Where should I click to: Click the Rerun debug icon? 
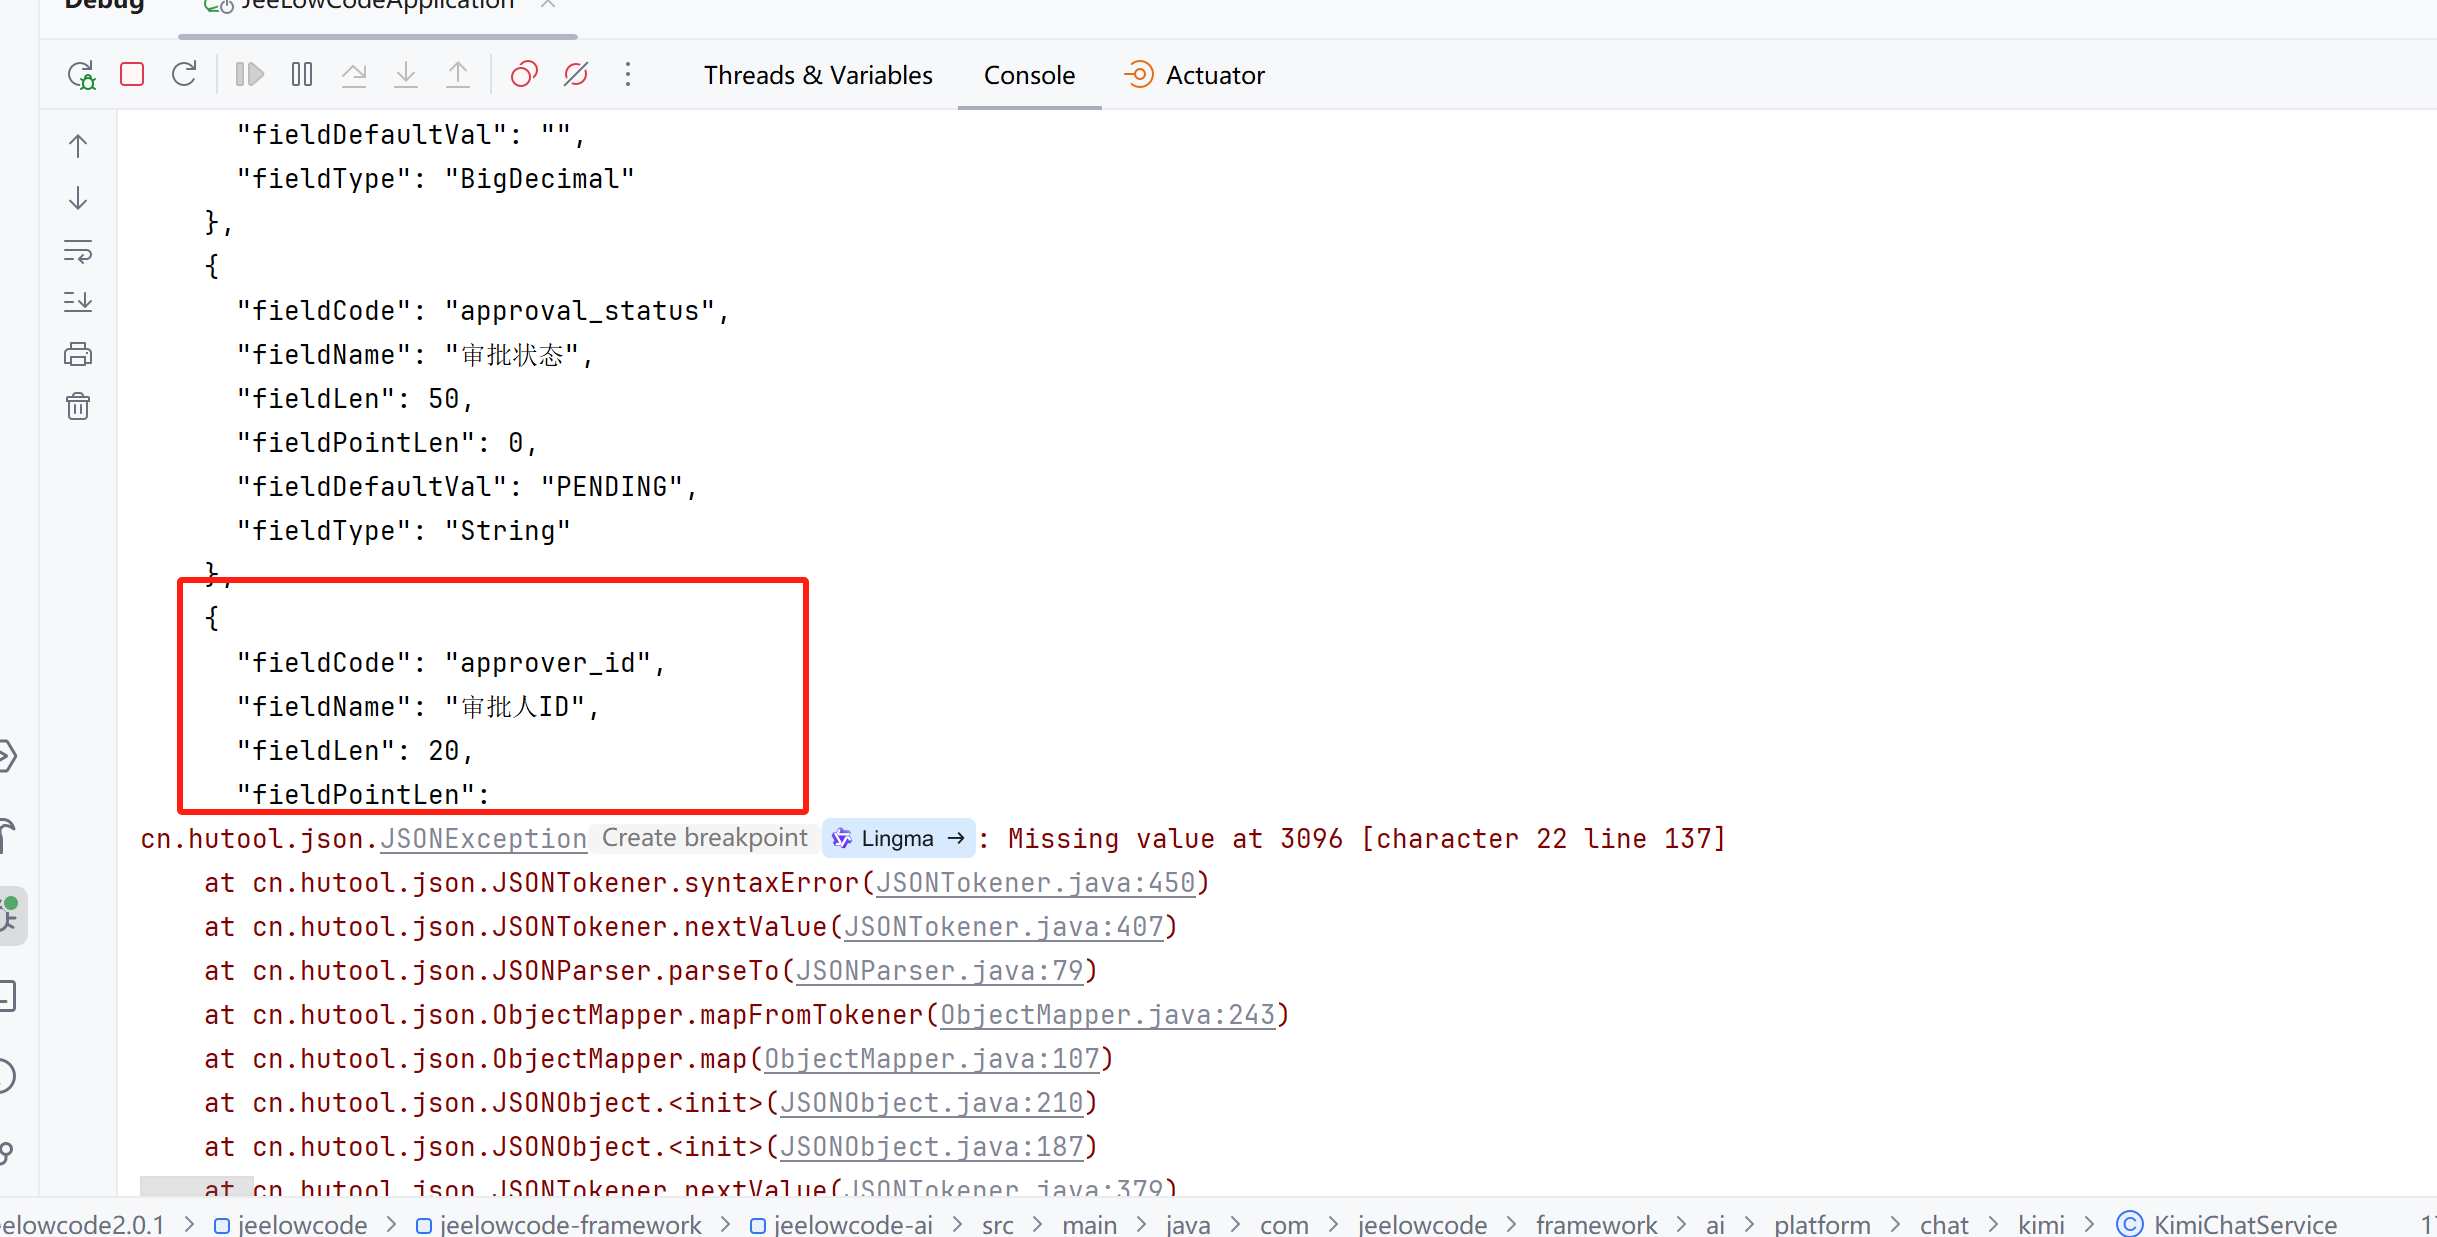point(81,75)
